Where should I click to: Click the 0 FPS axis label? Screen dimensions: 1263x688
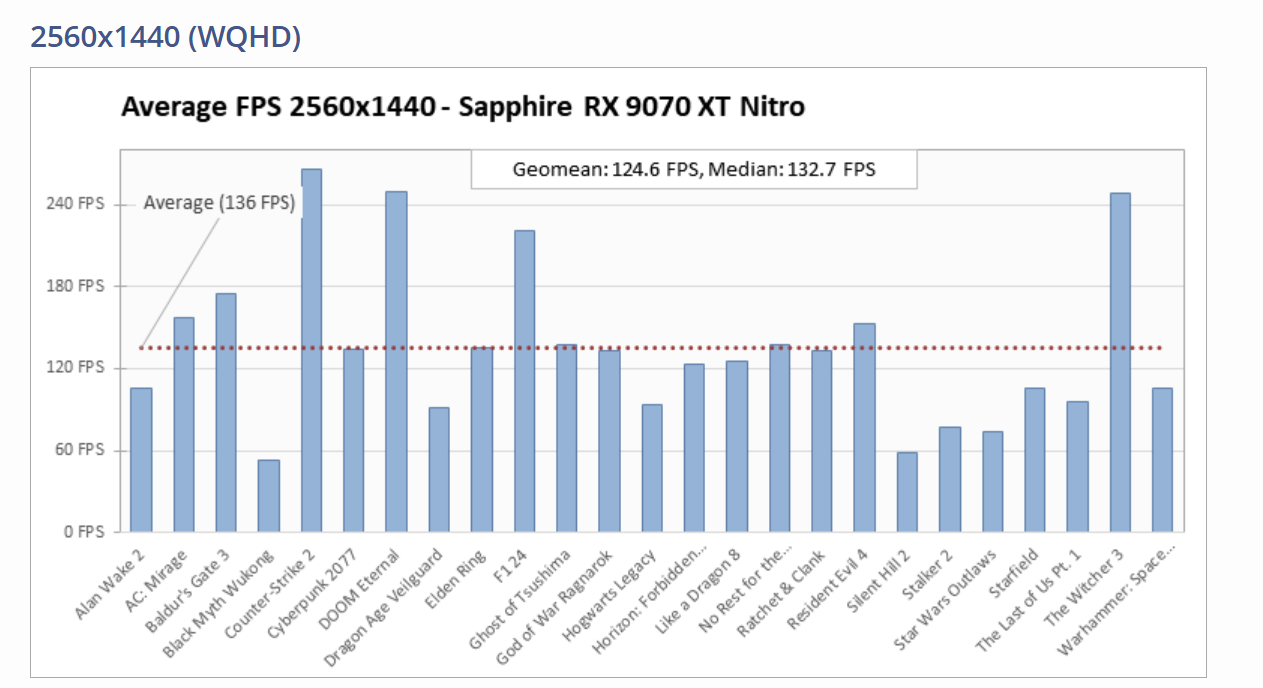[x=86, y=532]
